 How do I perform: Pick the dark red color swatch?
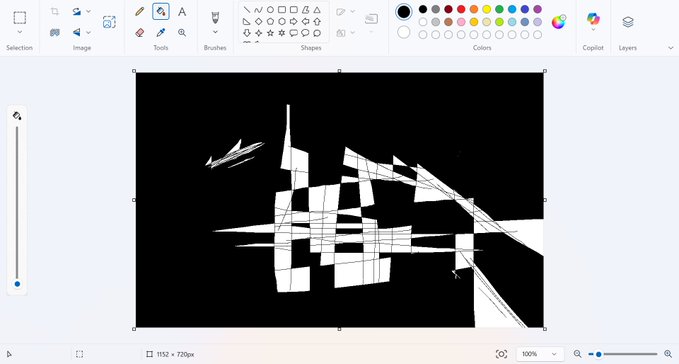pos(449,9)
